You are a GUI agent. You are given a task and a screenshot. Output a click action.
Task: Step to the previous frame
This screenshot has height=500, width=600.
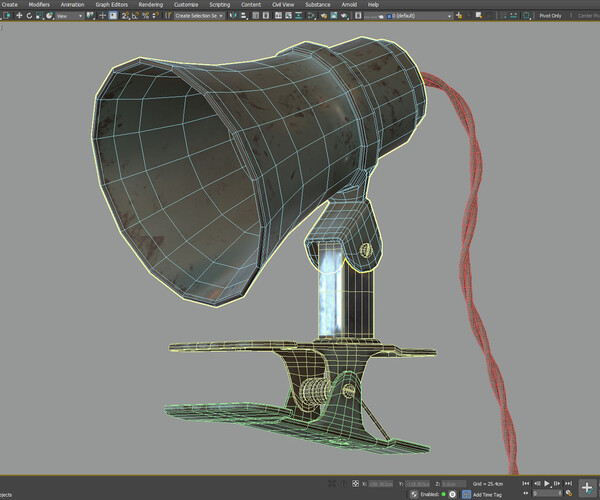tap(537, 484)
